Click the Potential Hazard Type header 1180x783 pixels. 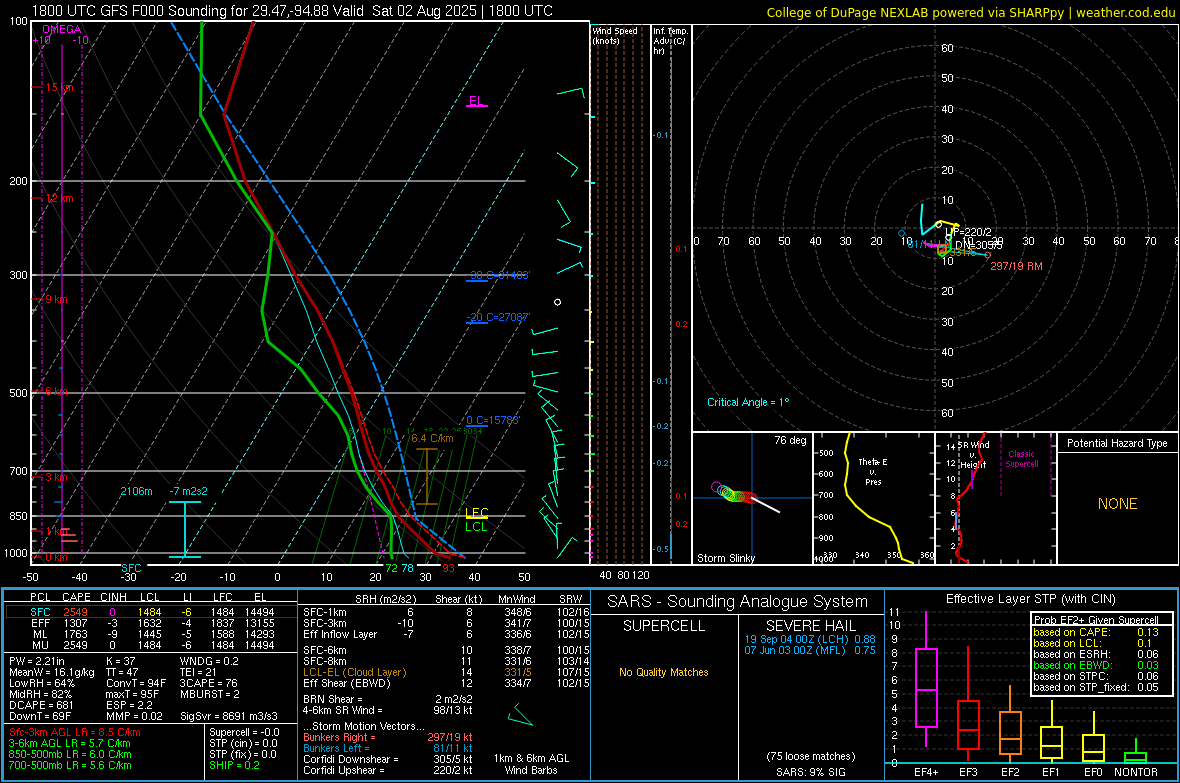1117,443
